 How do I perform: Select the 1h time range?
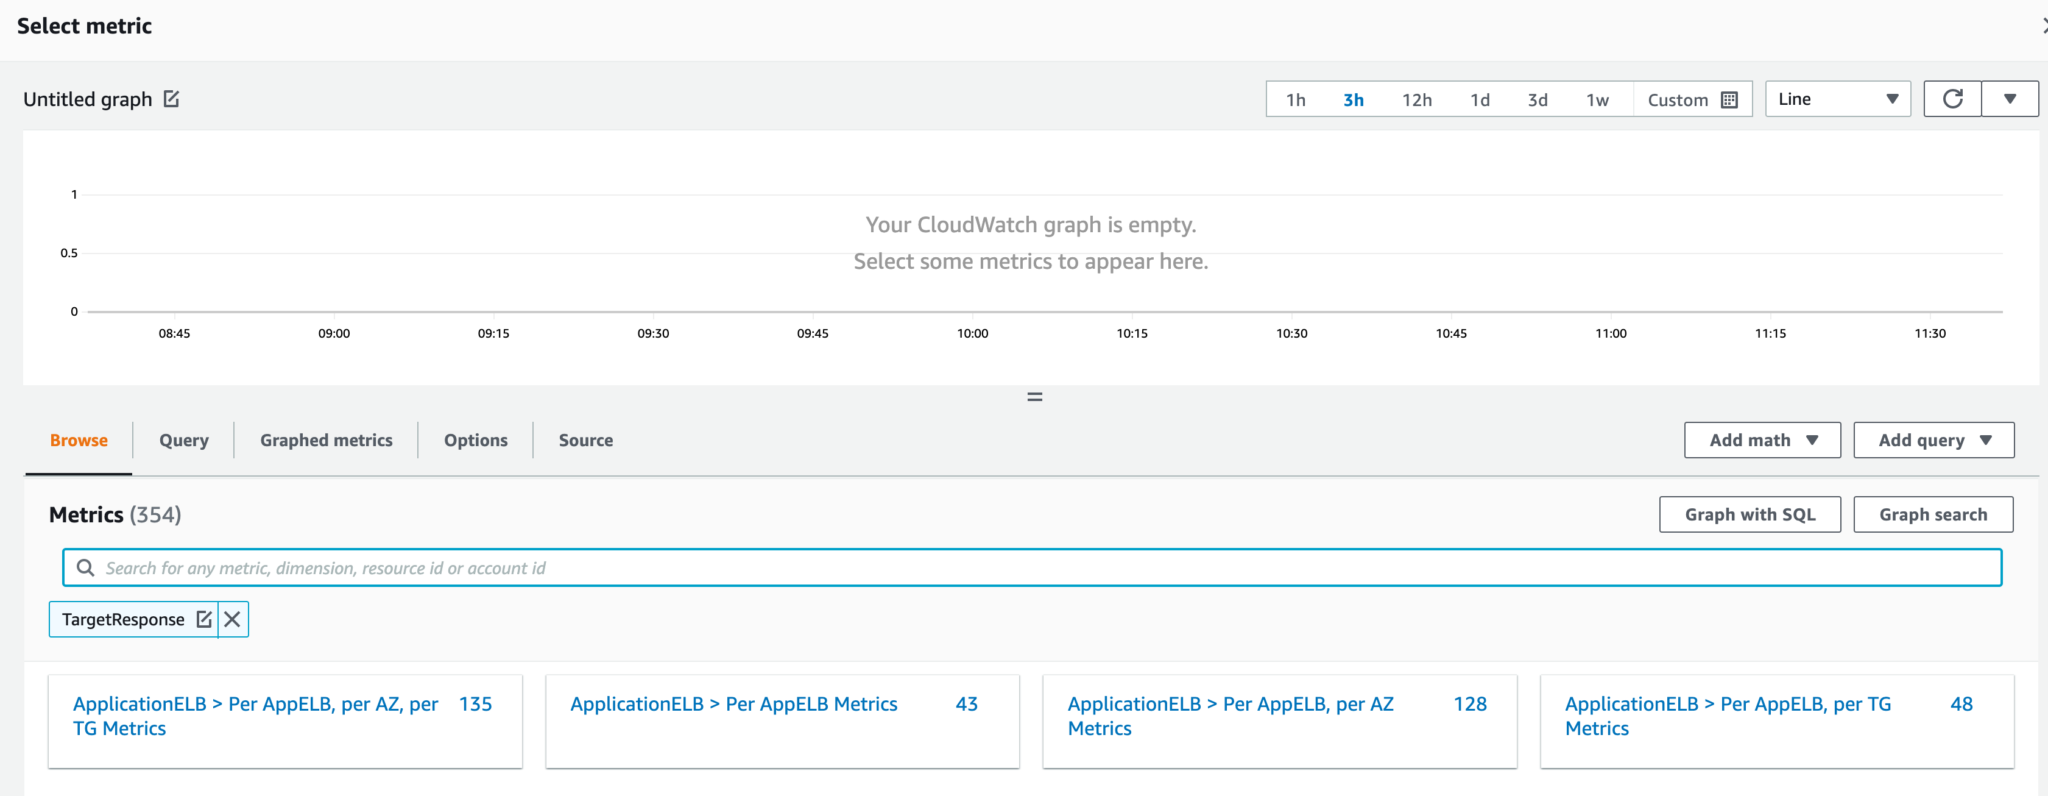click(x=1296, y=100)
